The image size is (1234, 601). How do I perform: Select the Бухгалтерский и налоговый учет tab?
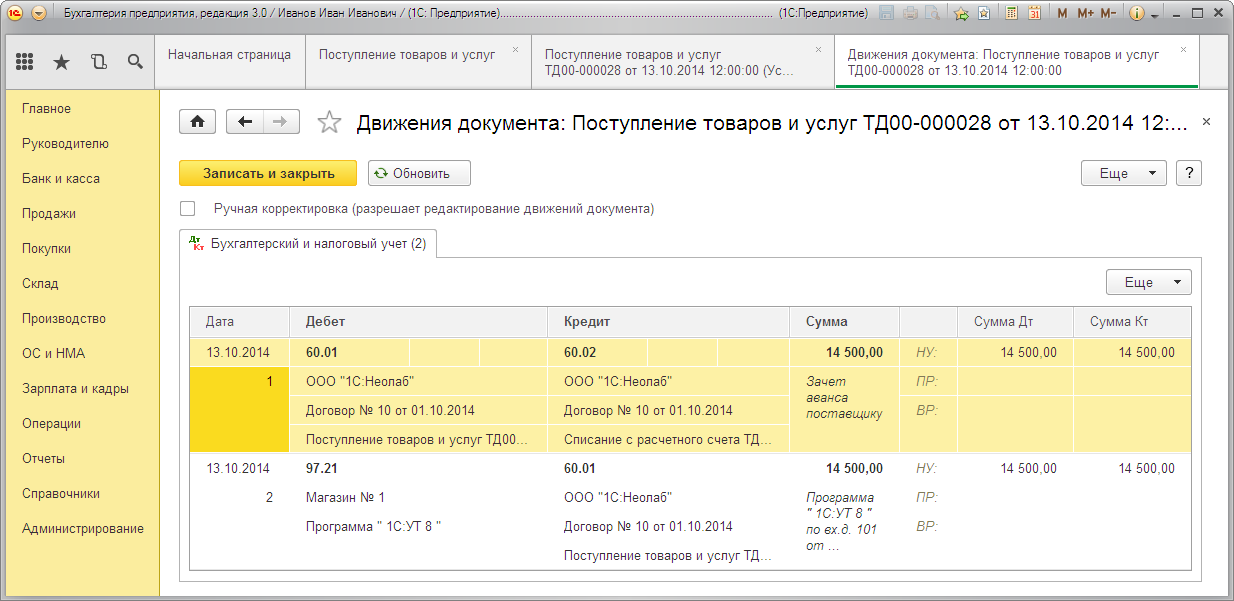(308, 244)
